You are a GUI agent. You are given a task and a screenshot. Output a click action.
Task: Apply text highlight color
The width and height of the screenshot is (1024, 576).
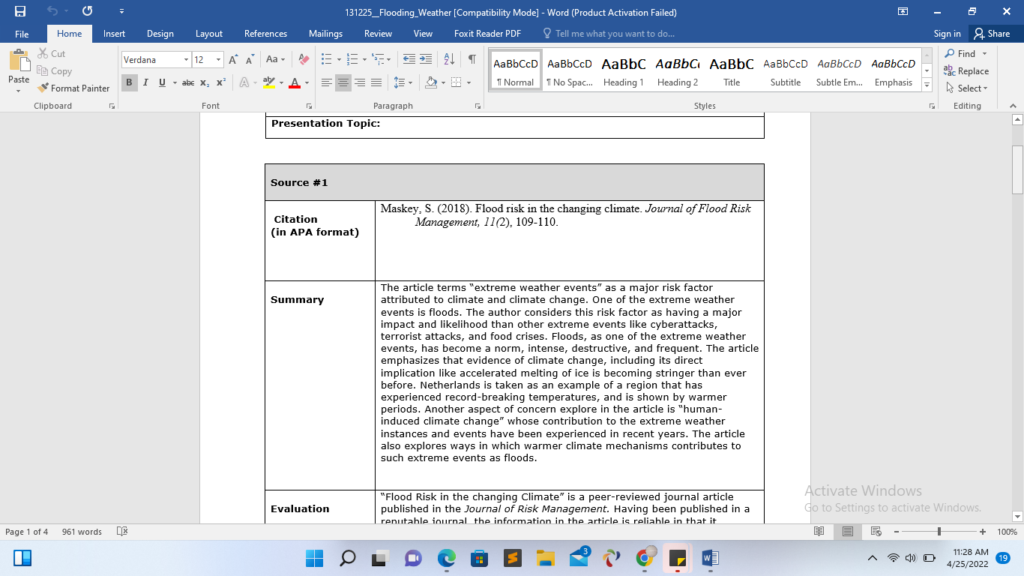pos(271,81)
